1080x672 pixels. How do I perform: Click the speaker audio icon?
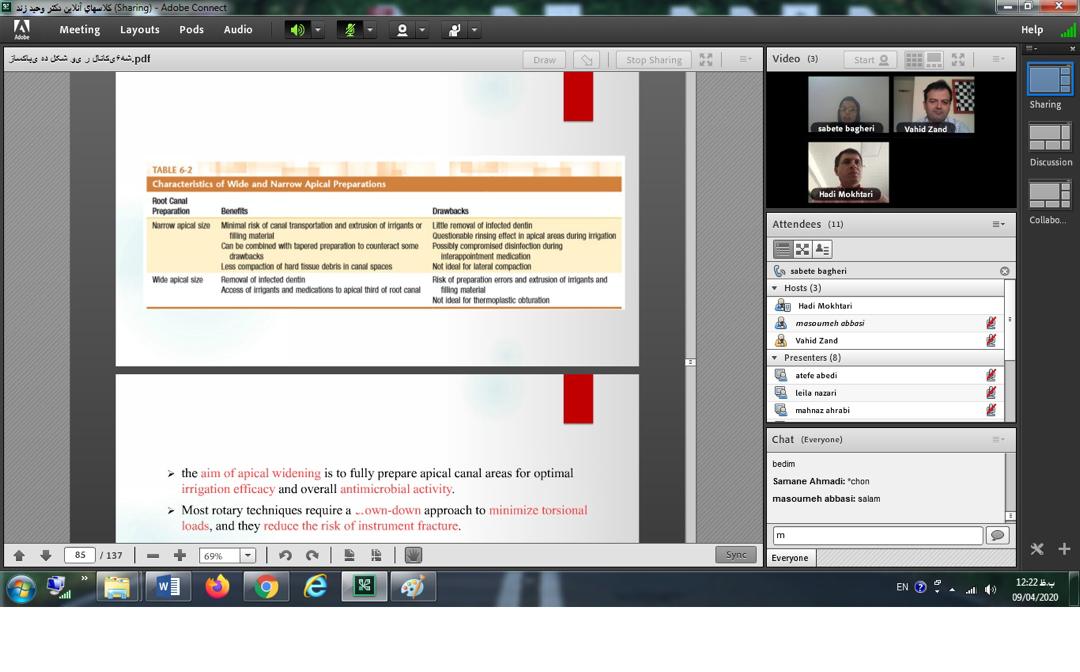click(297, 30)
